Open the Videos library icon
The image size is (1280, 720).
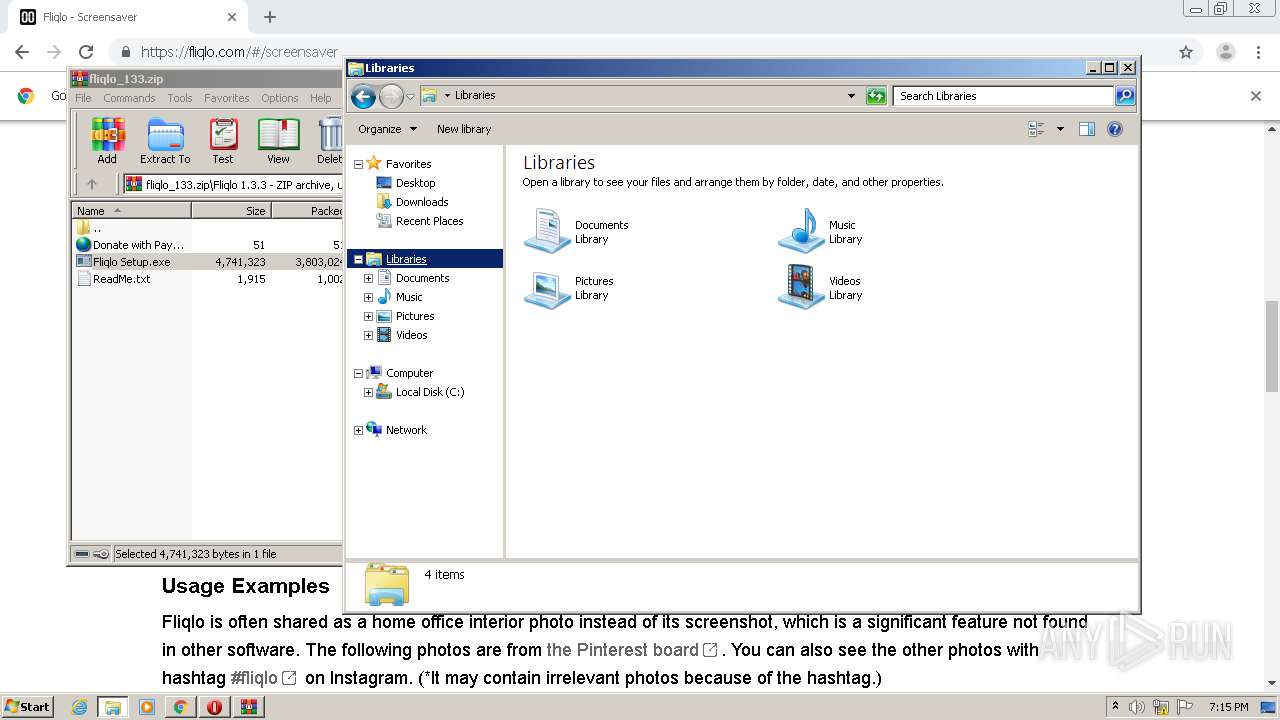(x=801, y=288)
